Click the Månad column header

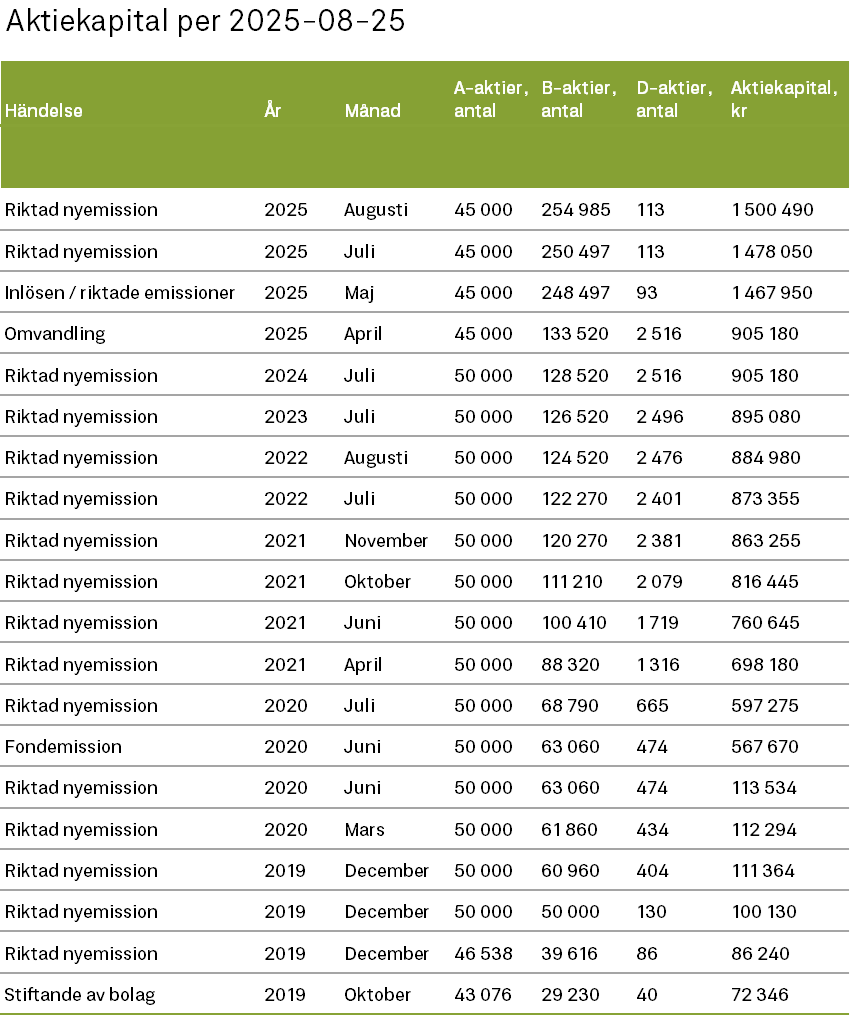(x=372, y=111)
